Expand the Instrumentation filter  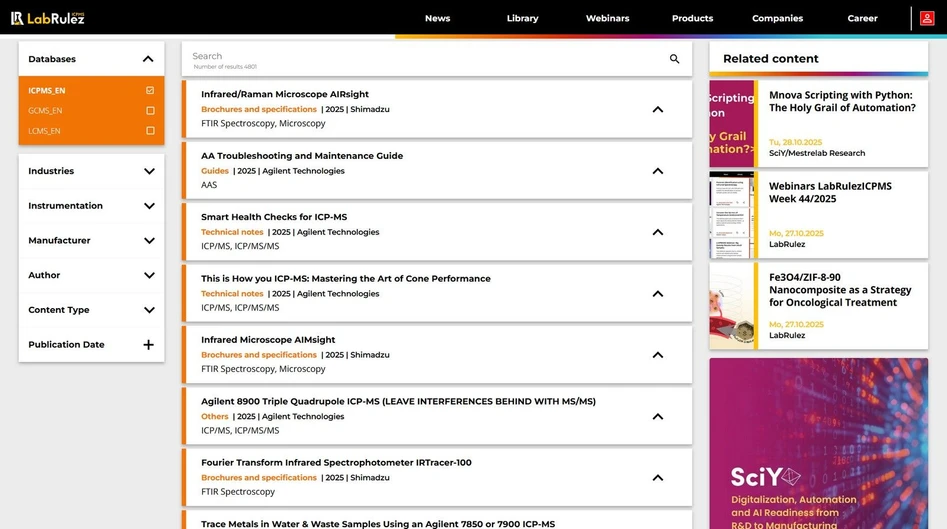[x=149, y=206]
